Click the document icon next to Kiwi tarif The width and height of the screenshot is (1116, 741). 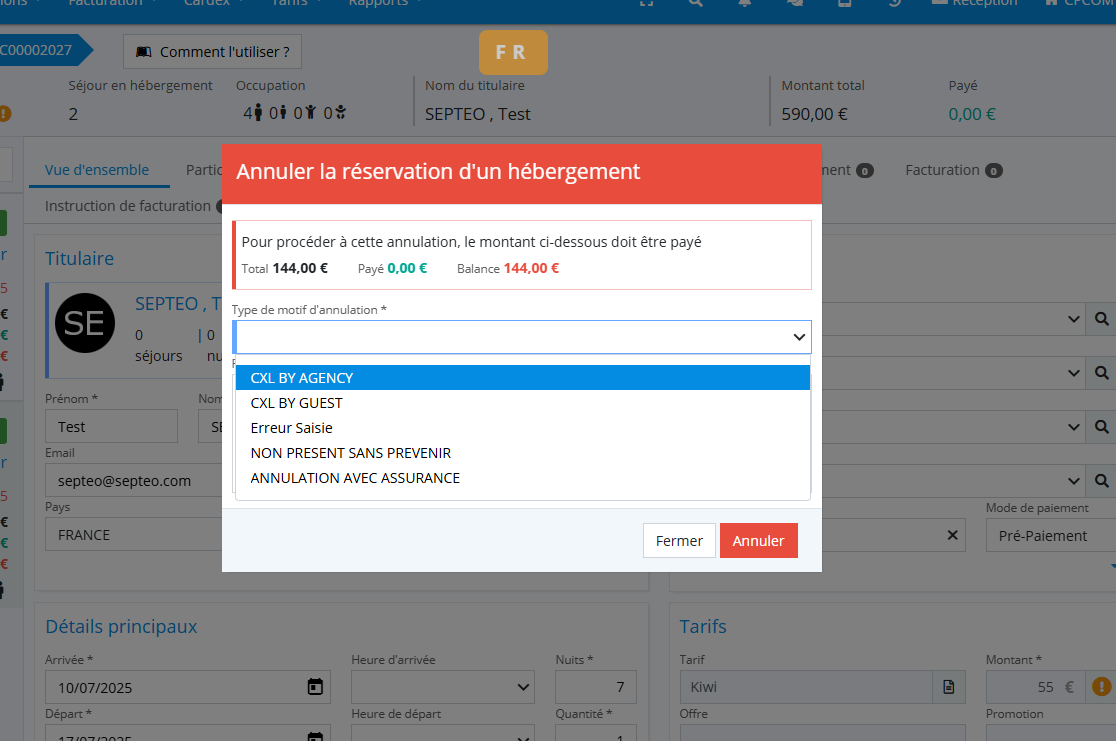949,687
